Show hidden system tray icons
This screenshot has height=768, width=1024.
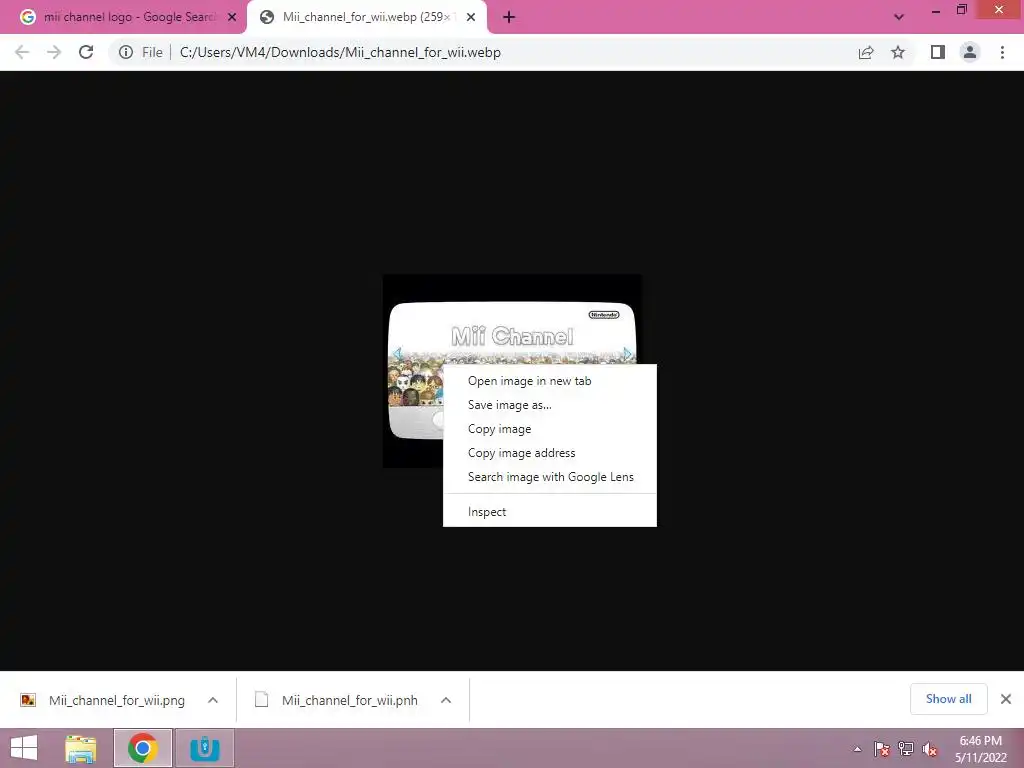(857, 749)
